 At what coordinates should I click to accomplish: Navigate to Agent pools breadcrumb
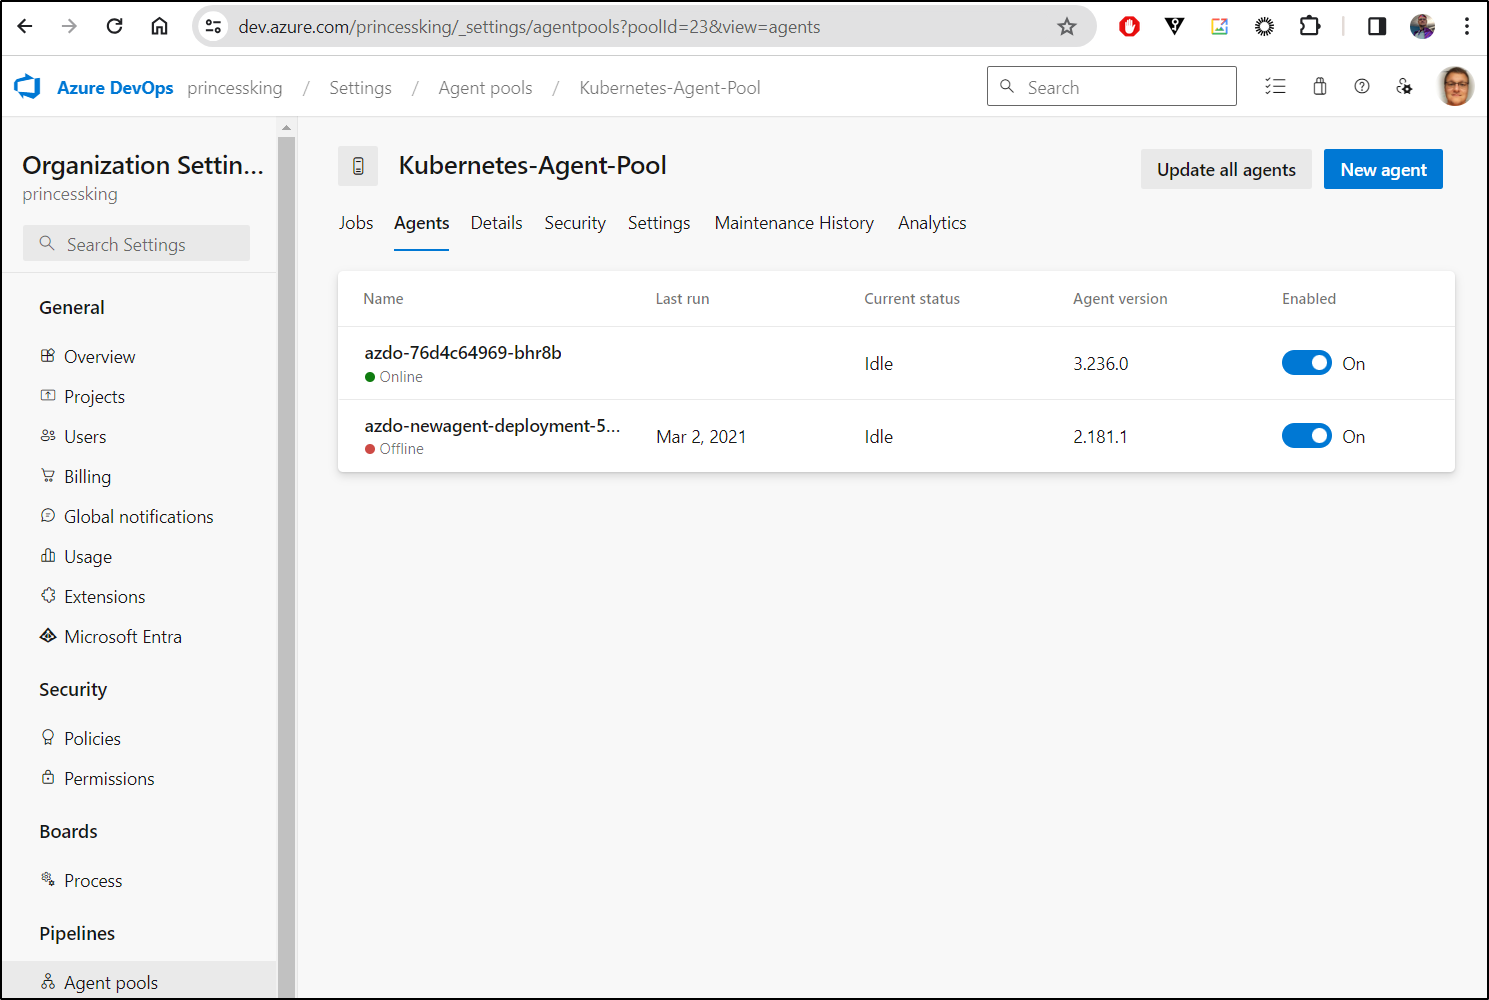point(485,88)
